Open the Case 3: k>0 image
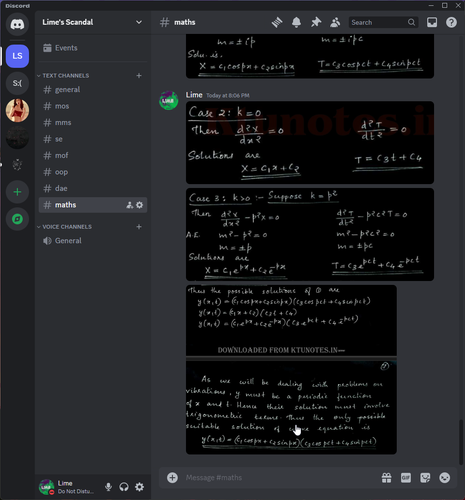The width and height of the screenshot is (465, 500). pyautogui.click(x=310, y=234)
